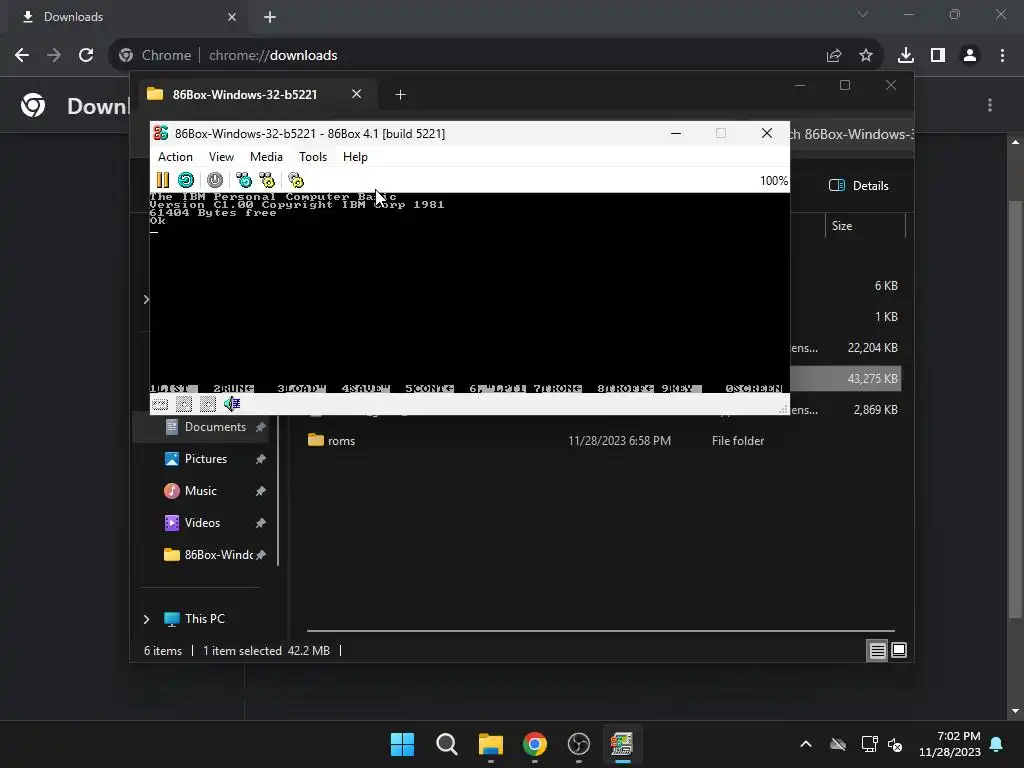Image resolution: width=1024 pixels, height=768 pixels.
Task: Open Chrome downloads toolbar icon
Action: (x=906, y=56)
